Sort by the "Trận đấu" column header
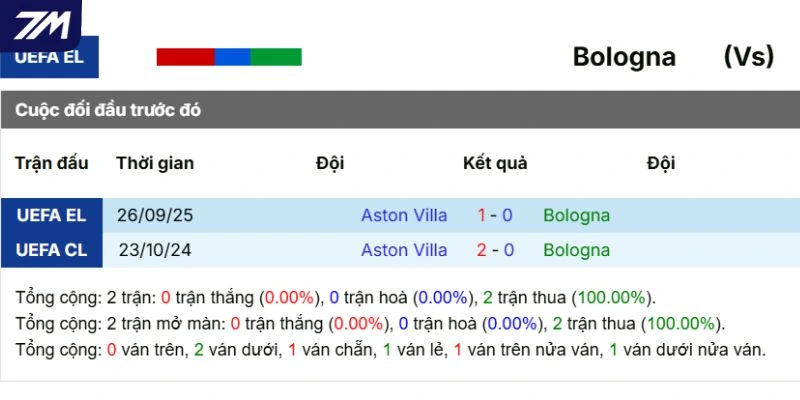 click(x=52, y=163)
